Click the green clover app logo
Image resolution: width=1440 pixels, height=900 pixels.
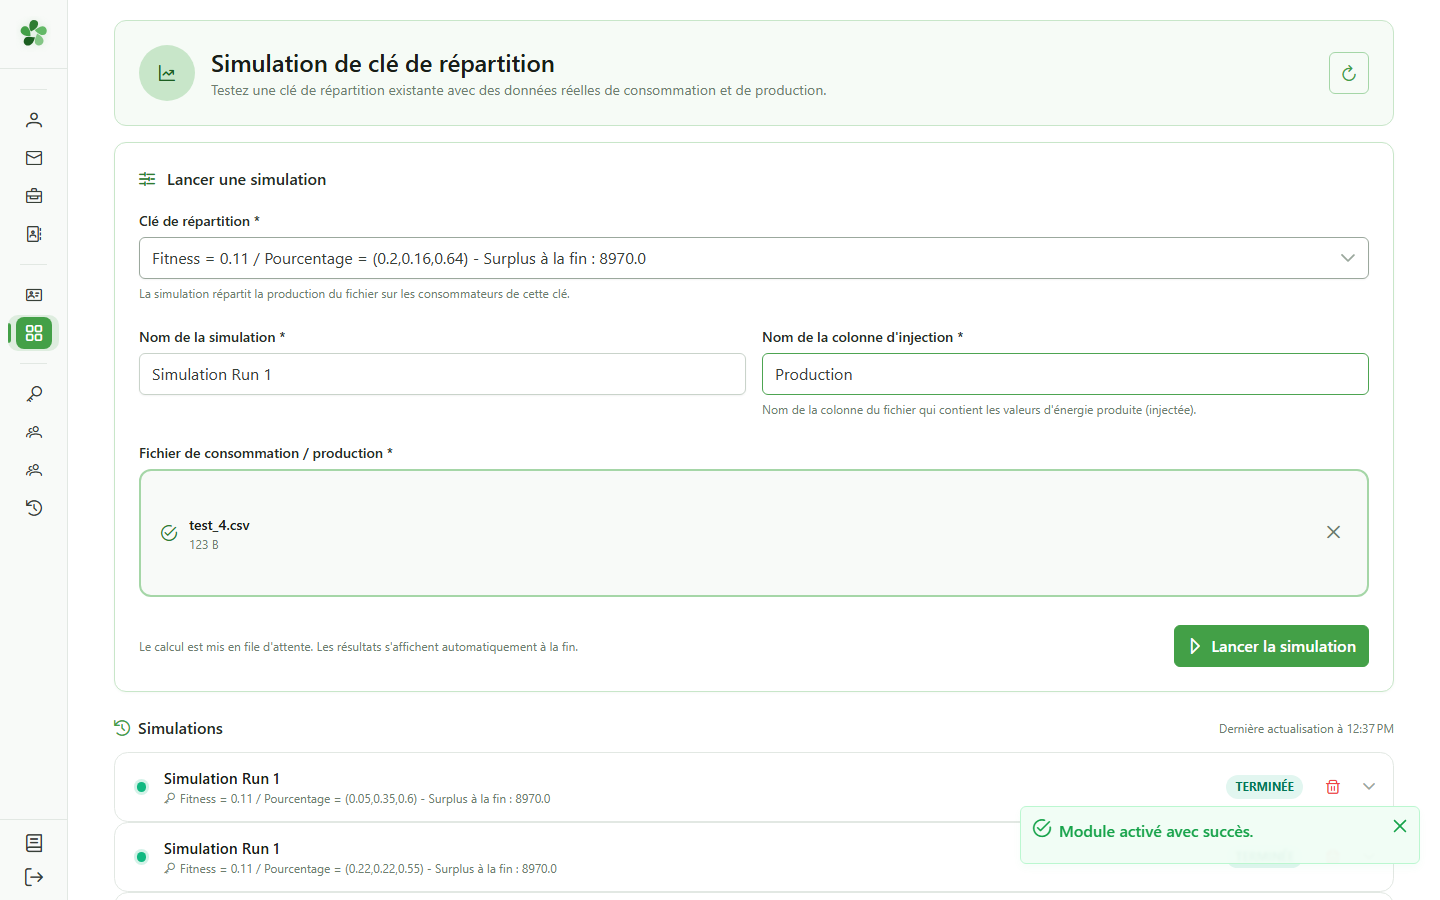tap(34, 33)
